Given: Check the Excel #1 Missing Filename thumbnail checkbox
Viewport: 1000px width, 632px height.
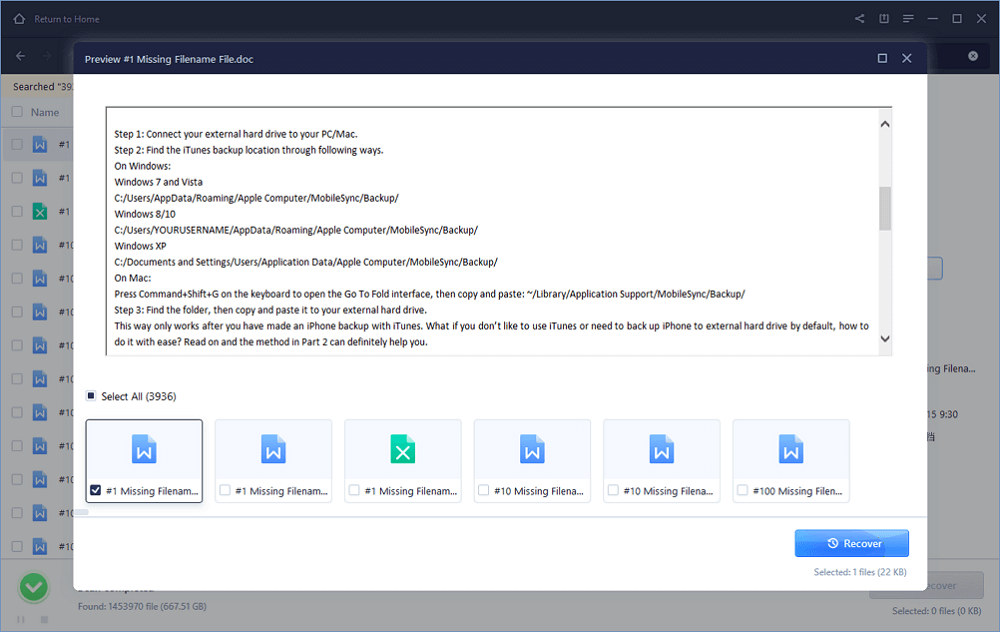Looking at the screenshot, I should [354, 490].
